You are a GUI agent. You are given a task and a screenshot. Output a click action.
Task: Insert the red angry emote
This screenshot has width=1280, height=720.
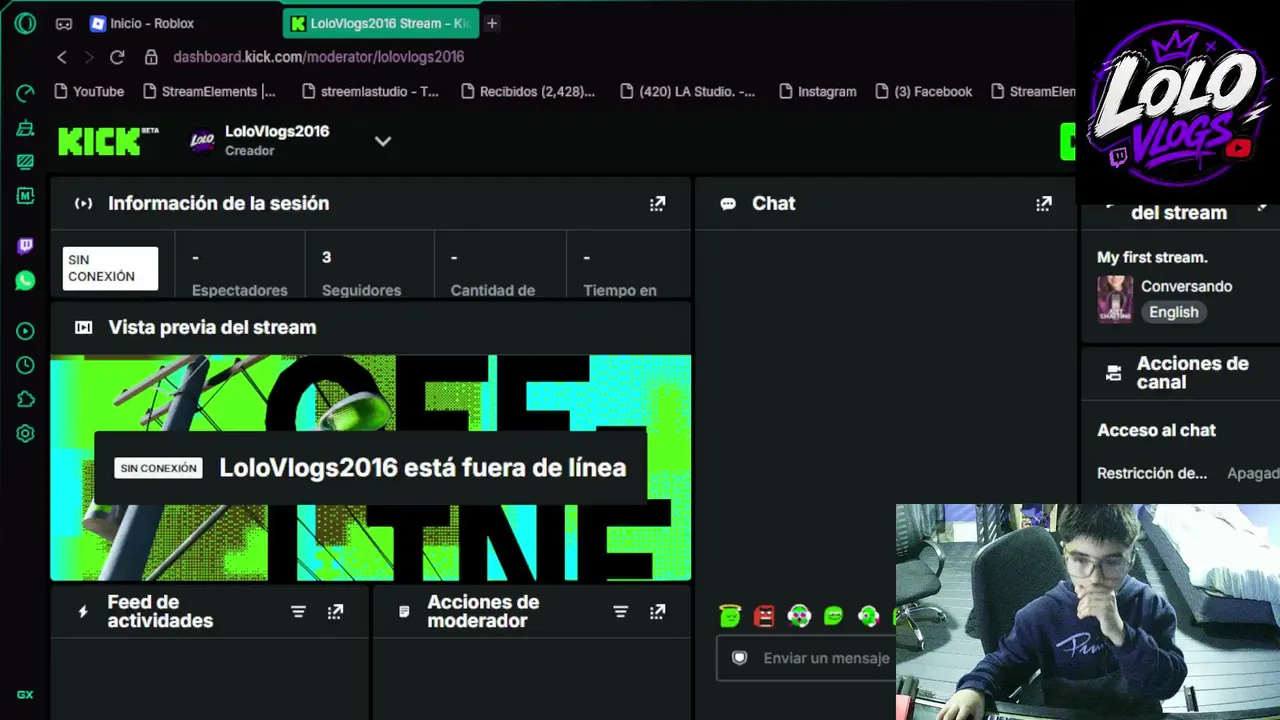point(764,616)
